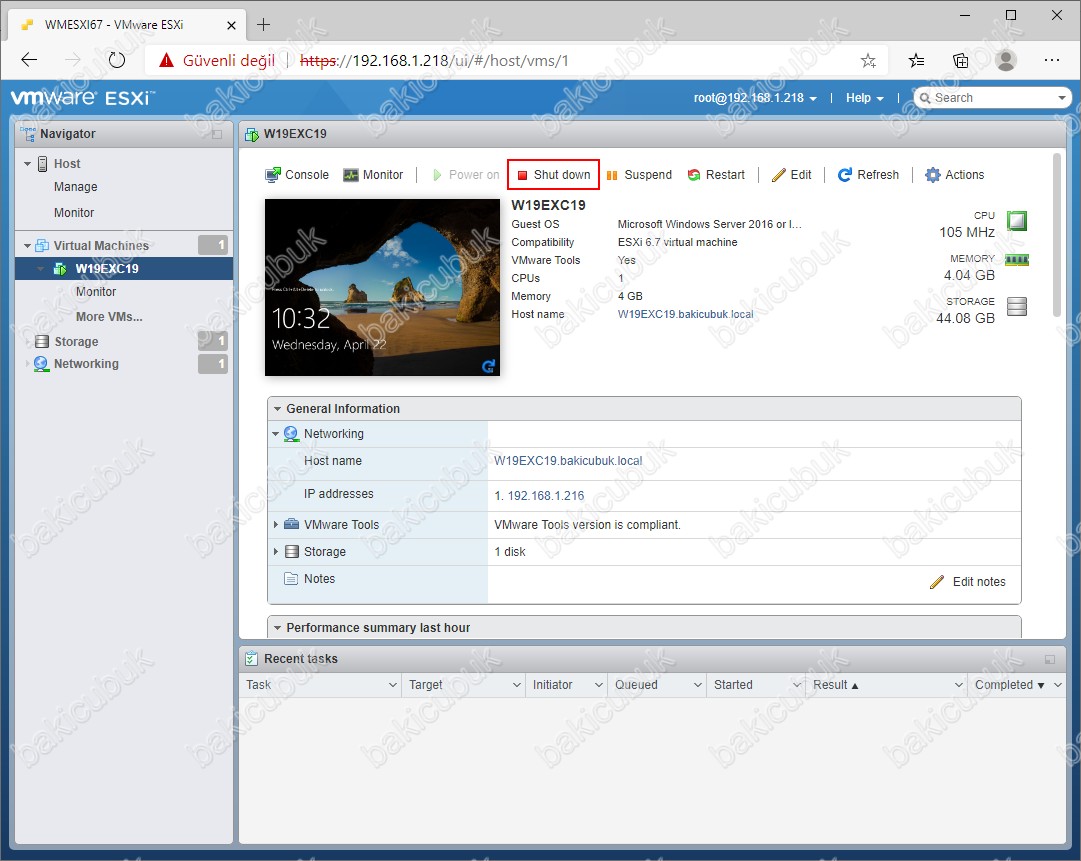Open Monitor under W19EXC19
This screenshot has width=1081, height=861.
tap(96, 292)
